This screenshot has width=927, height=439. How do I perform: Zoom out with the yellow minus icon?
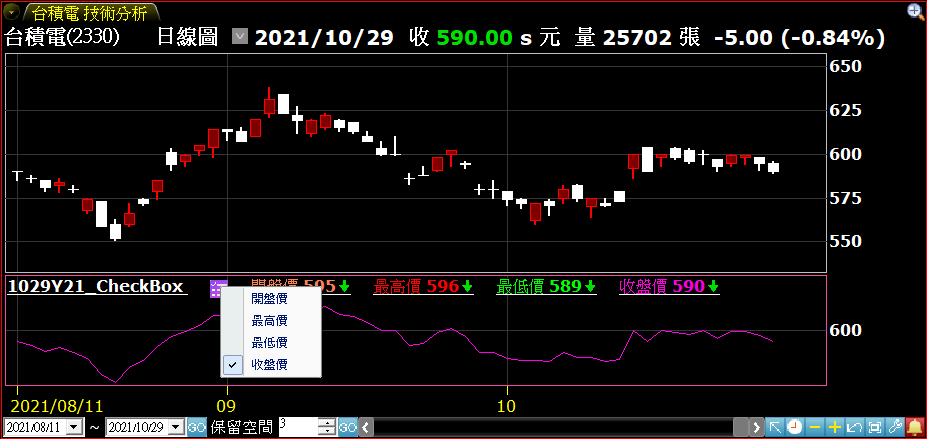point(815,427)
